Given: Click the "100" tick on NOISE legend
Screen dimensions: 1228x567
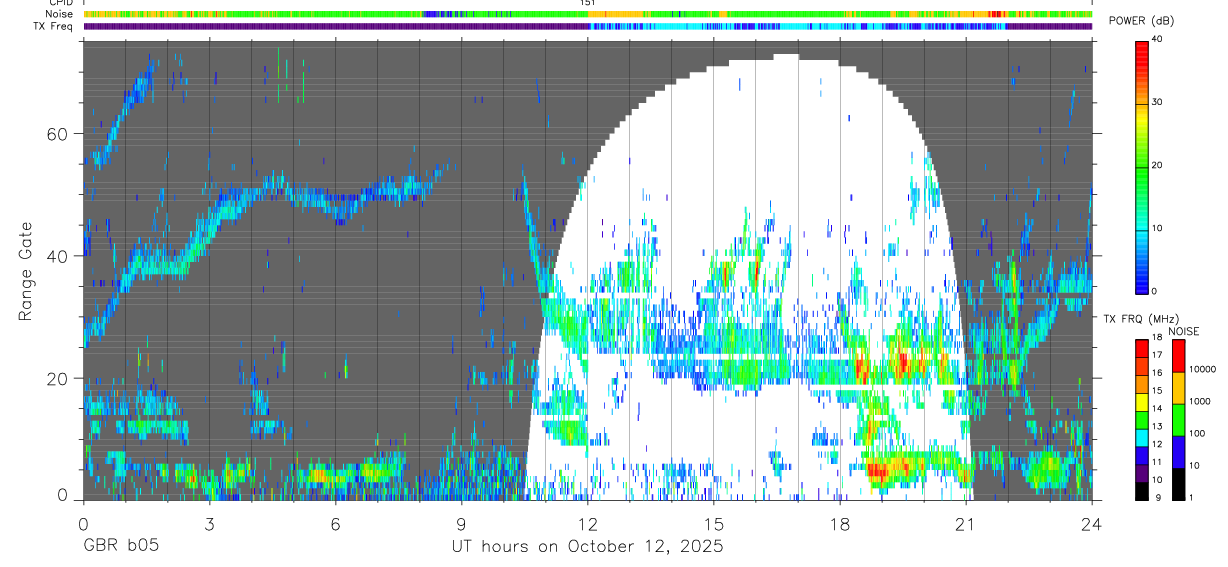Looking at the screenshot, I should pyautogui.click(x=1196, y=434).
